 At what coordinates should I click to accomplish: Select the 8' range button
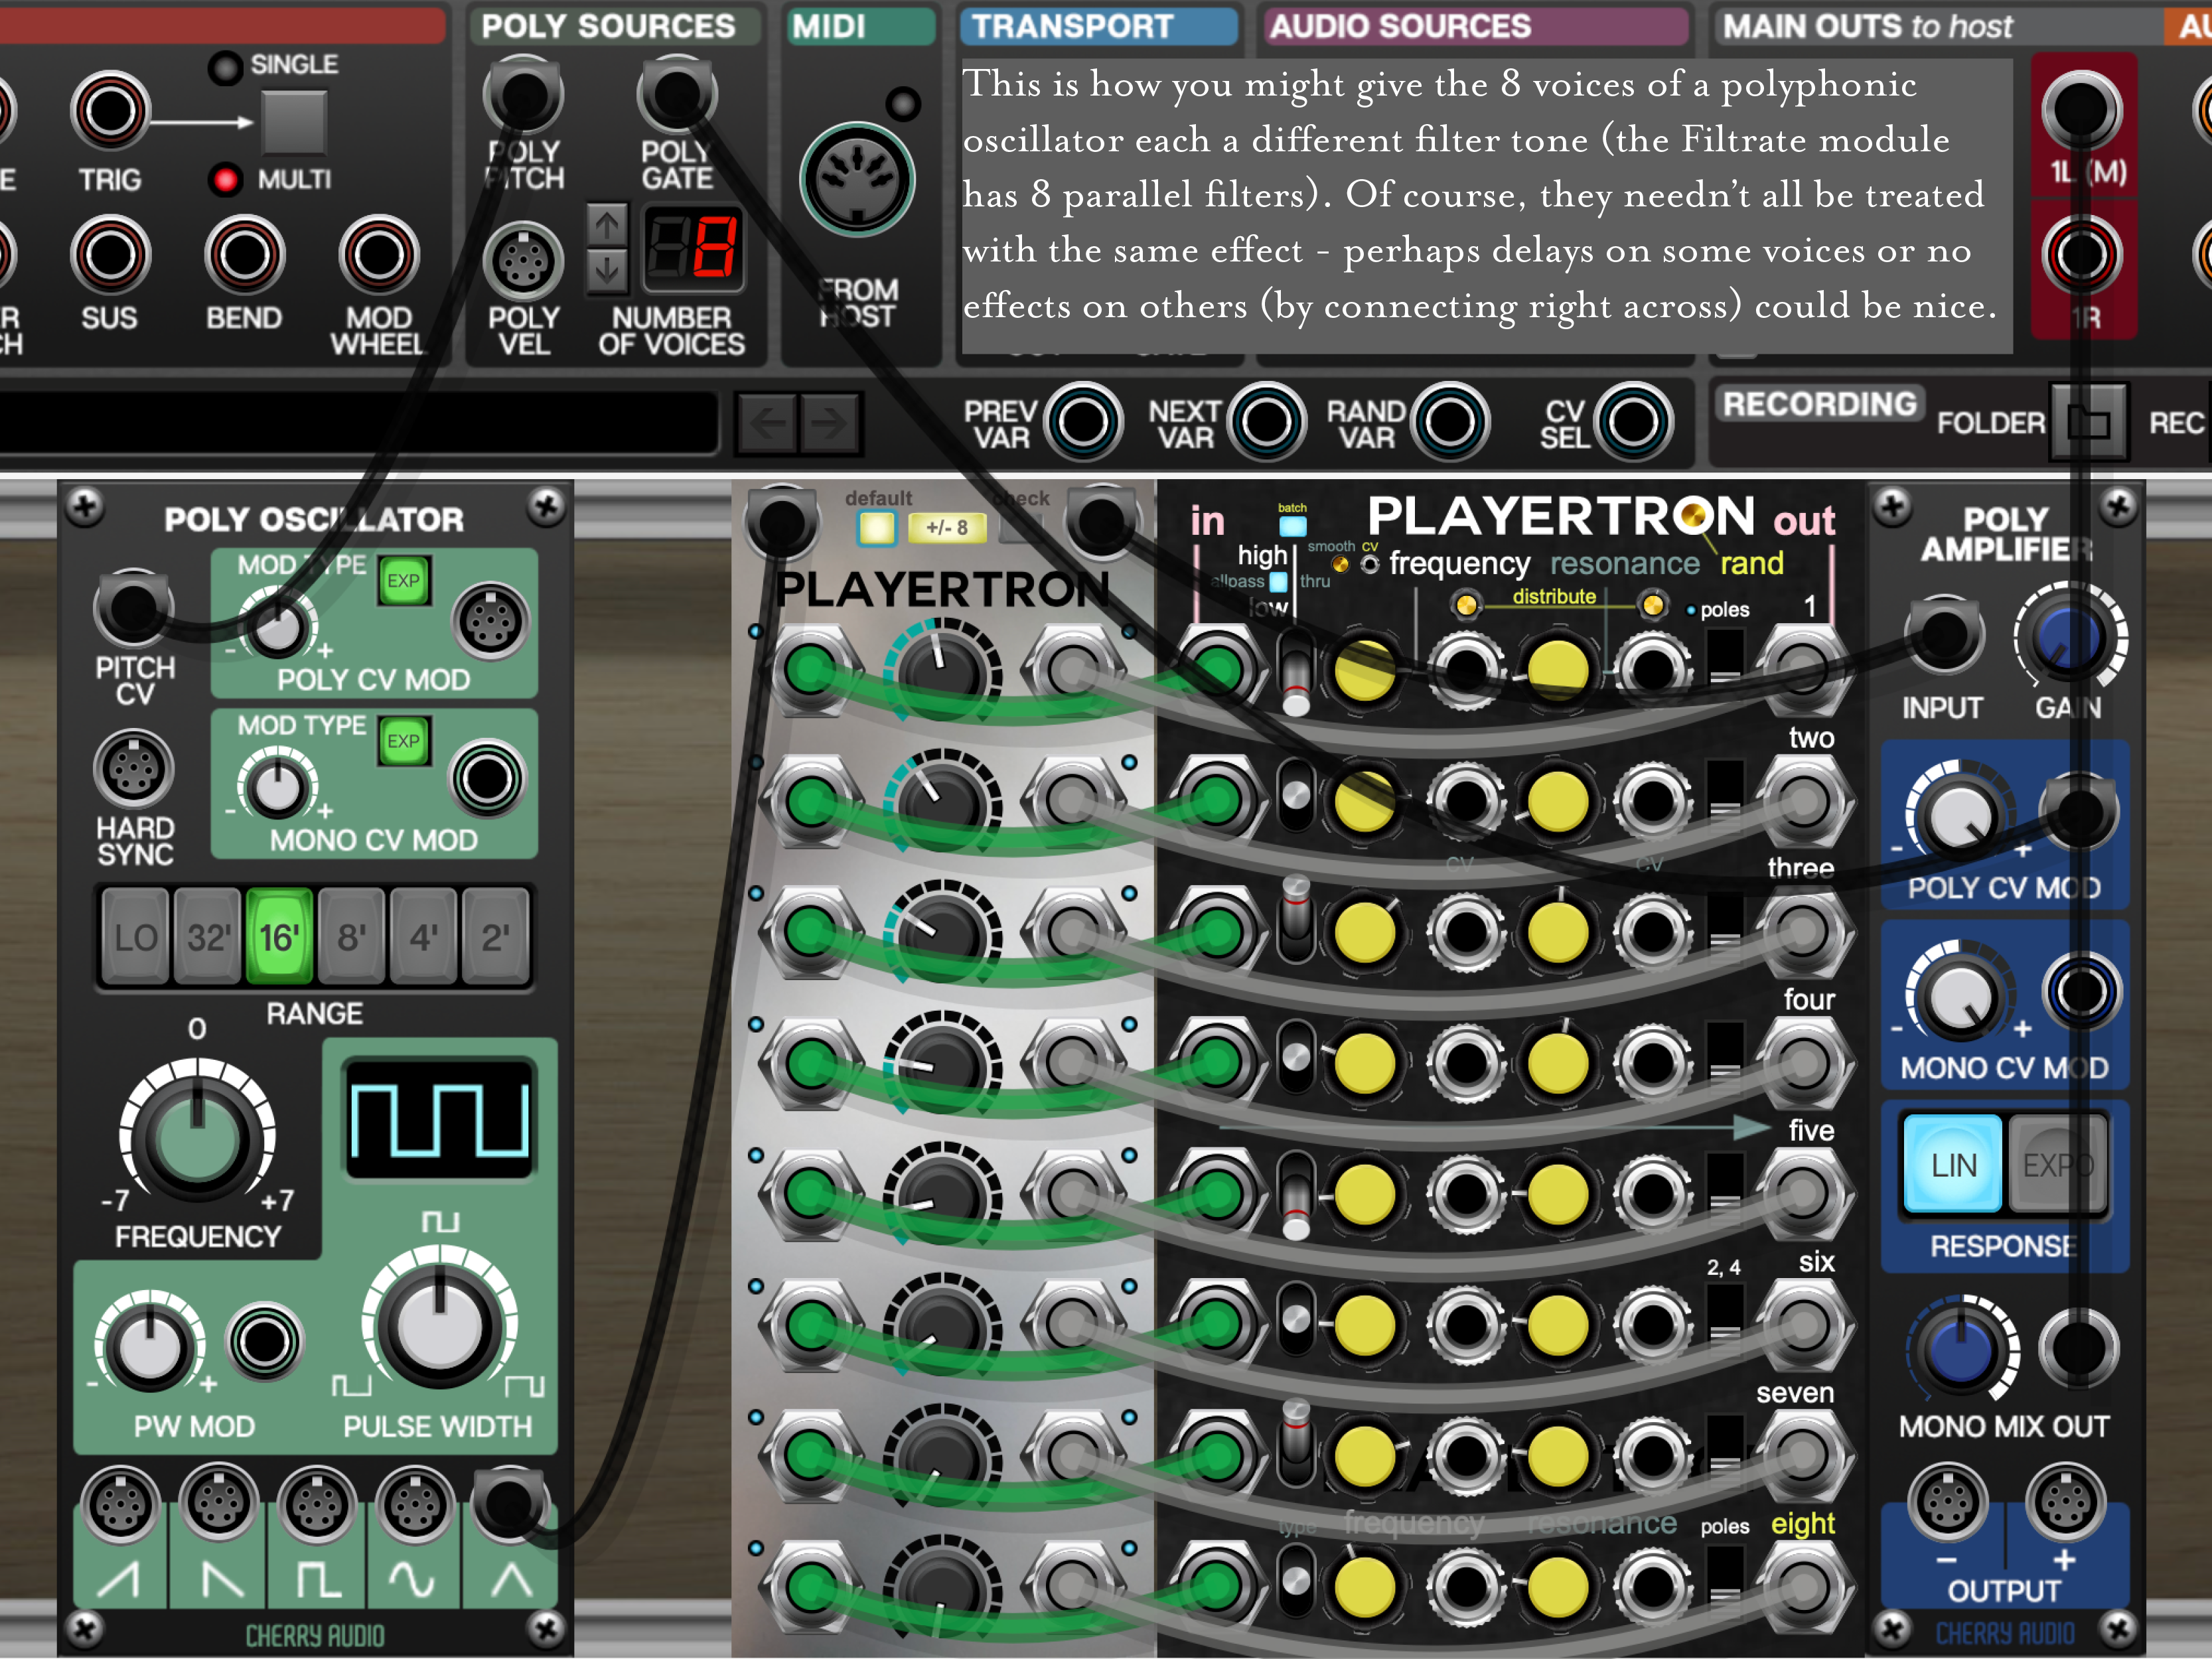pos(351,937)
